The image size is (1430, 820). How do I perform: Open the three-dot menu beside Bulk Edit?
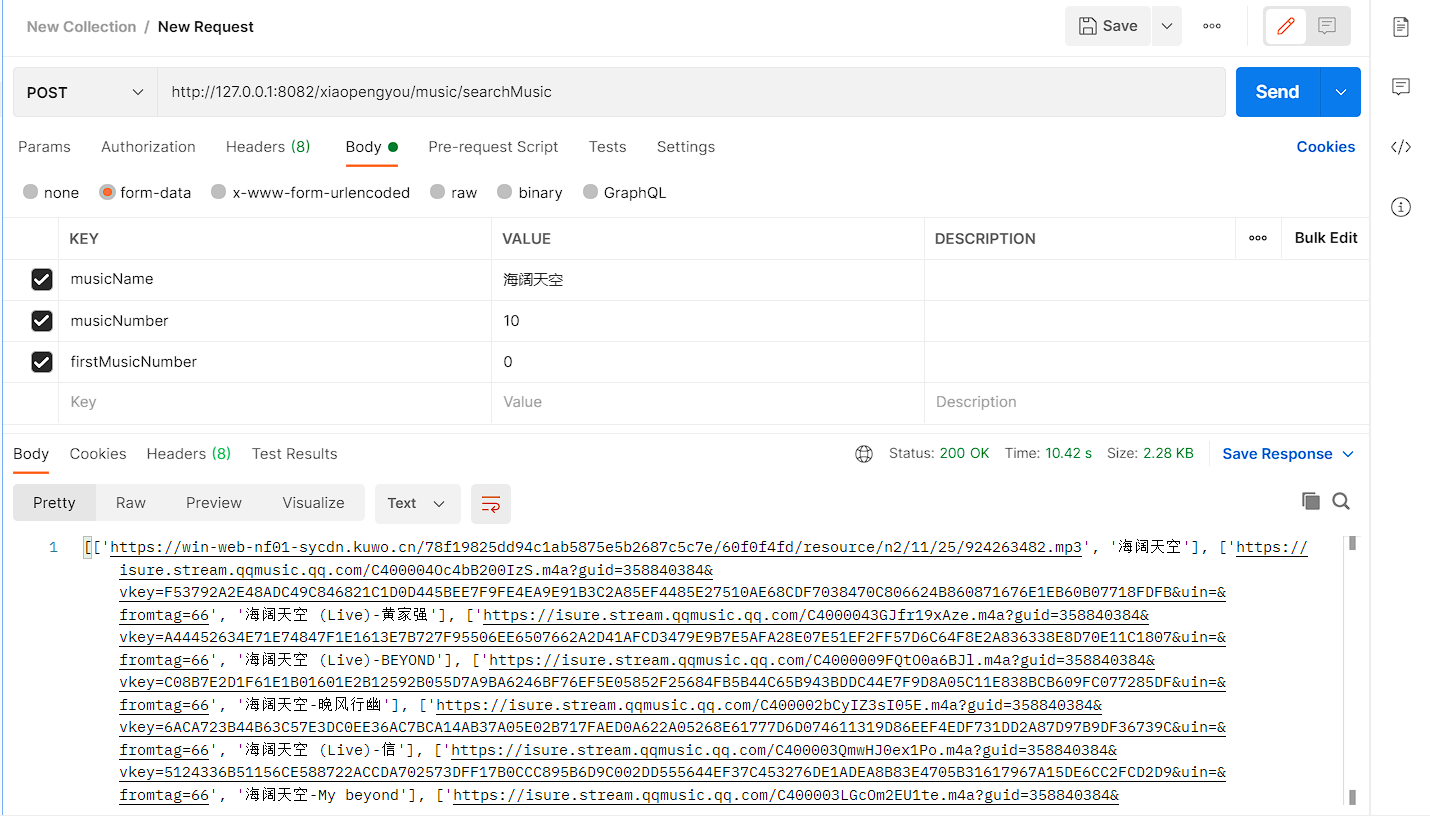point(1258,238)
